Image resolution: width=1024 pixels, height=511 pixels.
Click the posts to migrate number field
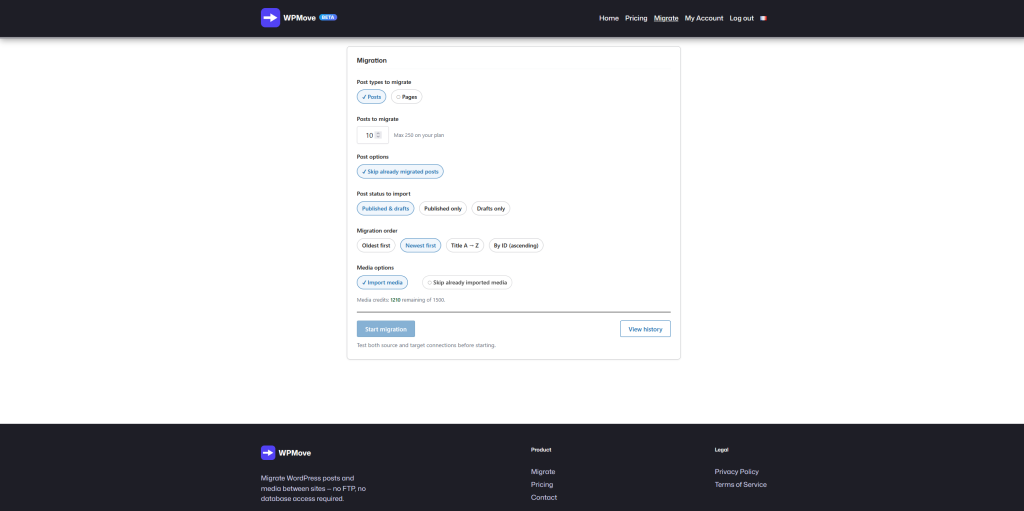(370, 135)
